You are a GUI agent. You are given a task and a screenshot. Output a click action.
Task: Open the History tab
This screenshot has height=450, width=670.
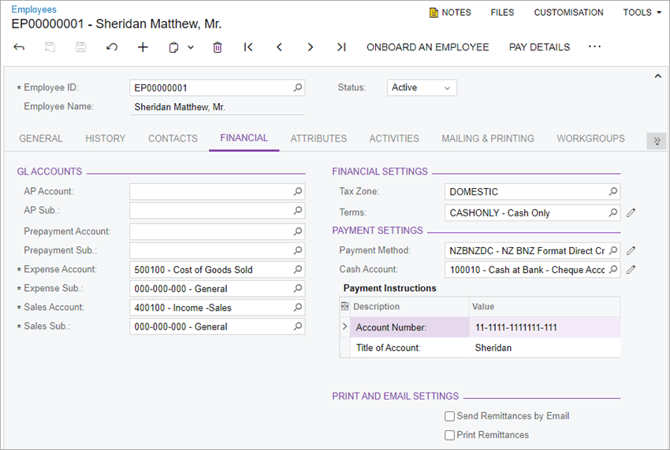[x=105, y=139]
